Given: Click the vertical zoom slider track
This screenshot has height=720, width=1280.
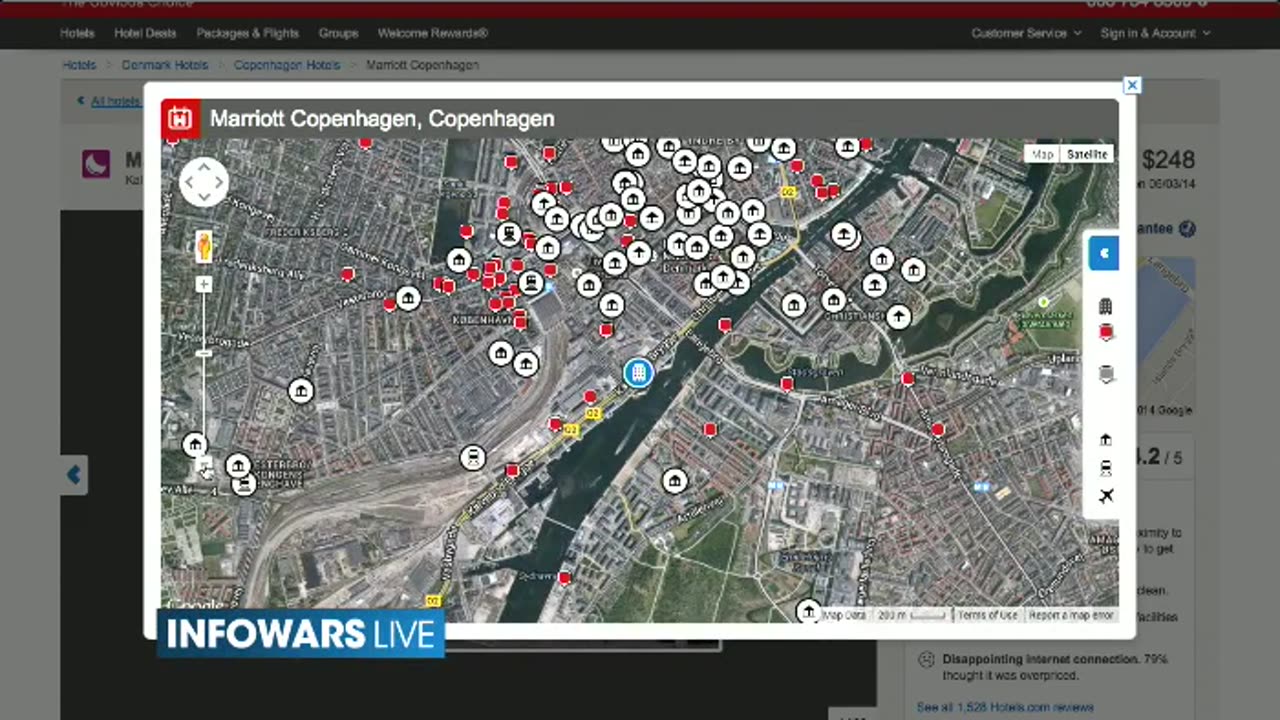Looking at the screenshot, I should pos(204,375).
